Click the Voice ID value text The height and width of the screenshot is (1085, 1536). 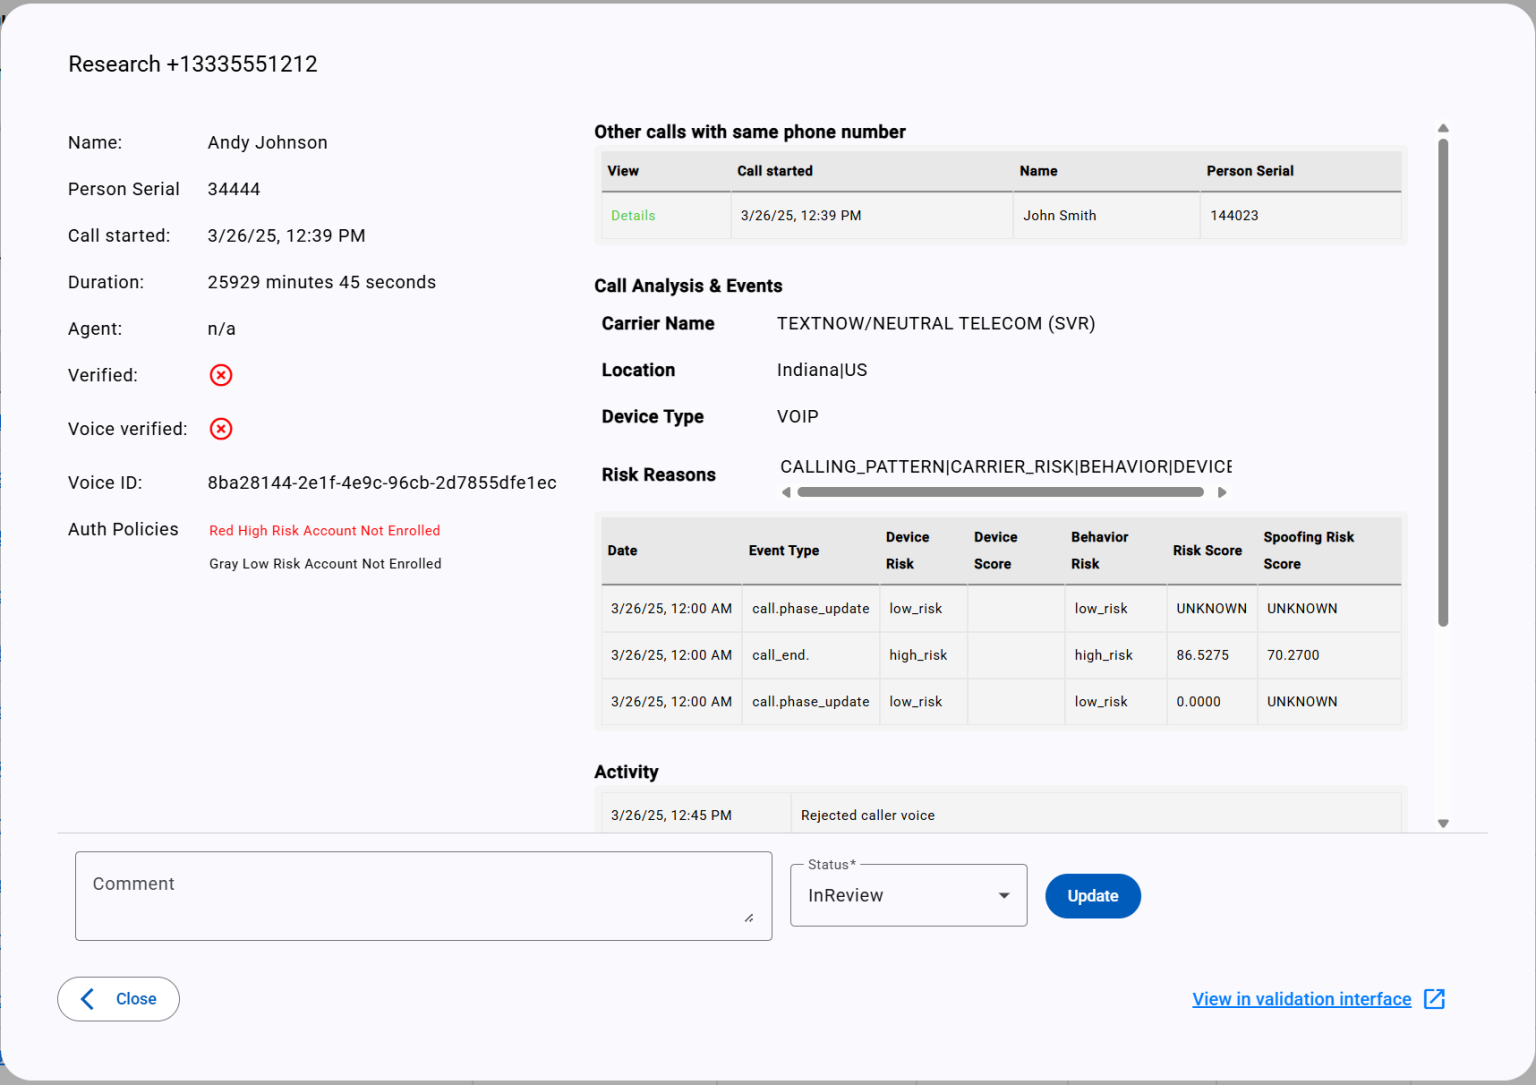[382, 483]
